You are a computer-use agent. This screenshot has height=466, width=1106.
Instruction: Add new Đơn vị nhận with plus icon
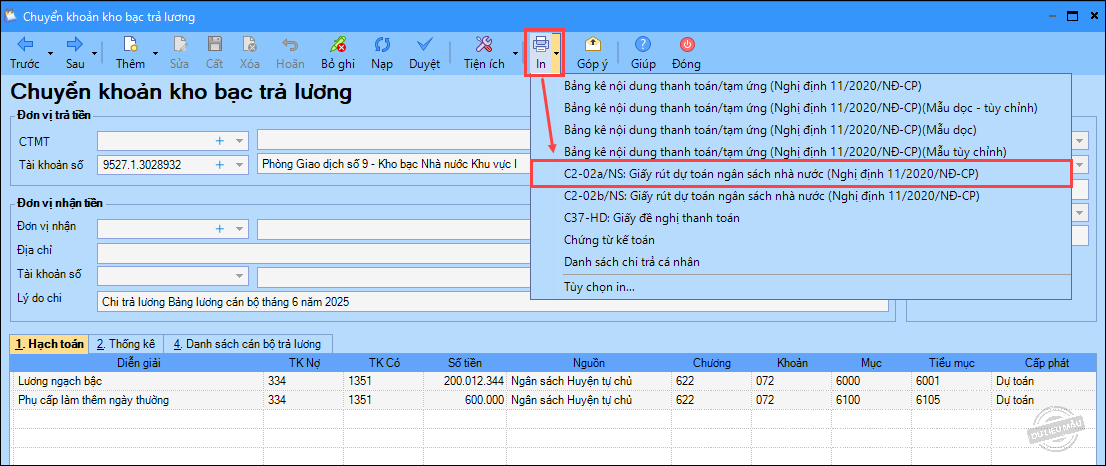(x=219, y=228)
